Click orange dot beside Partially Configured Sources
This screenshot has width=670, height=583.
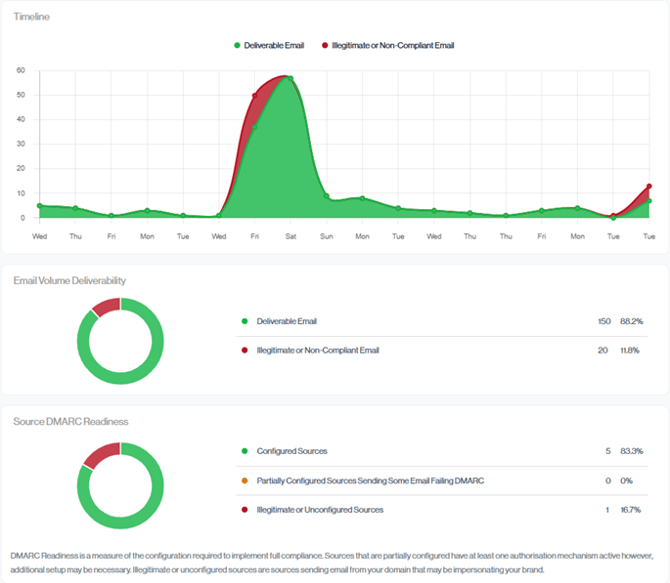coord(243,481)
